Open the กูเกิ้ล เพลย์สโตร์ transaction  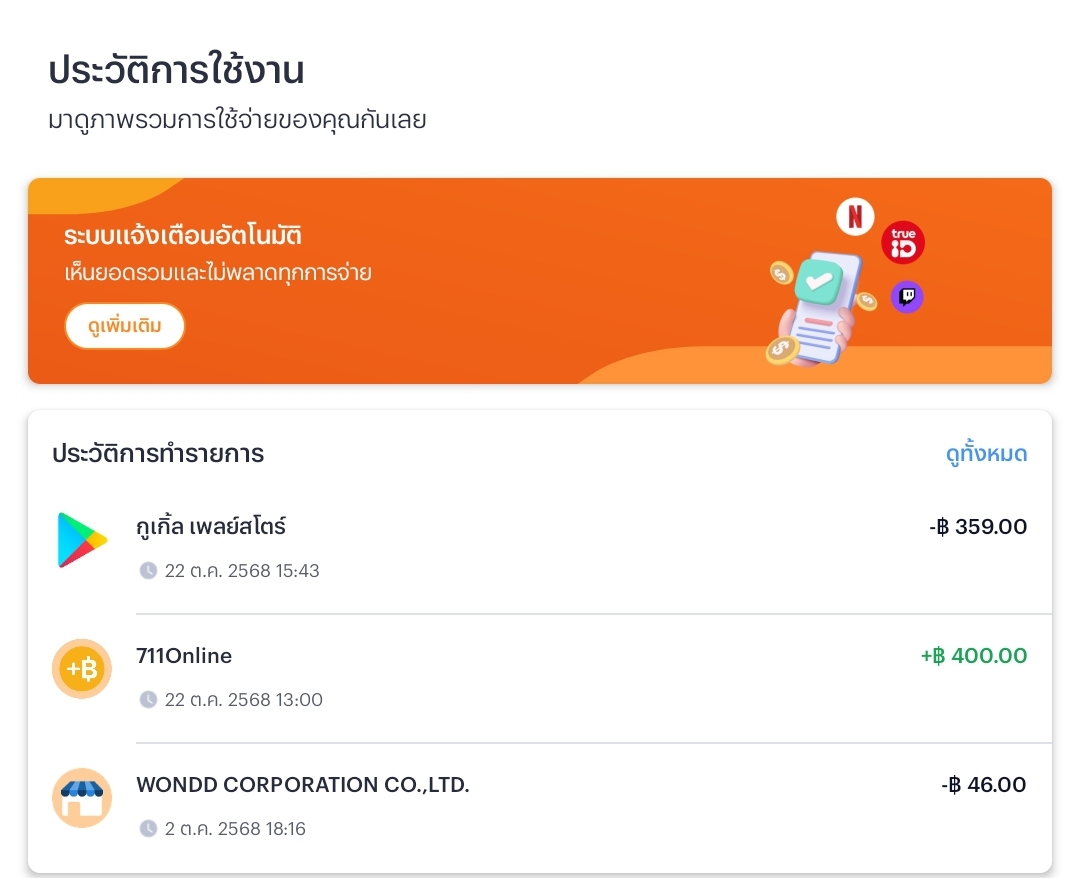coord(211,526)
